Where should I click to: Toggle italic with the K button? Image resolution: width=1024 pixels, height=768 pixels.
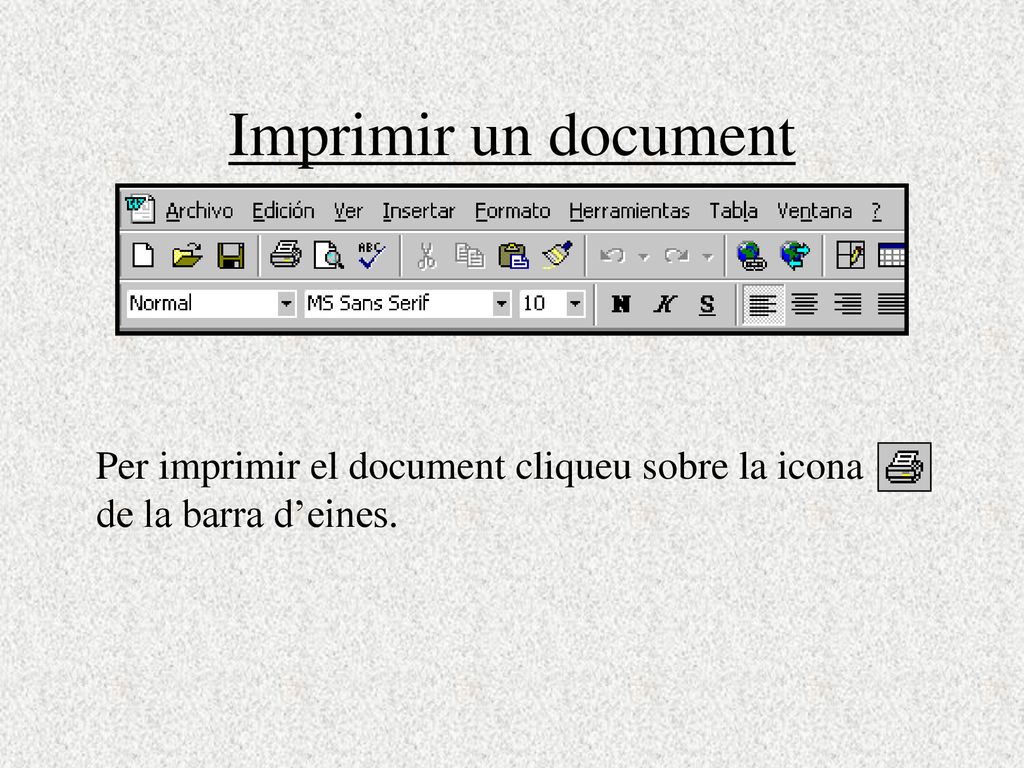(664, 304)
